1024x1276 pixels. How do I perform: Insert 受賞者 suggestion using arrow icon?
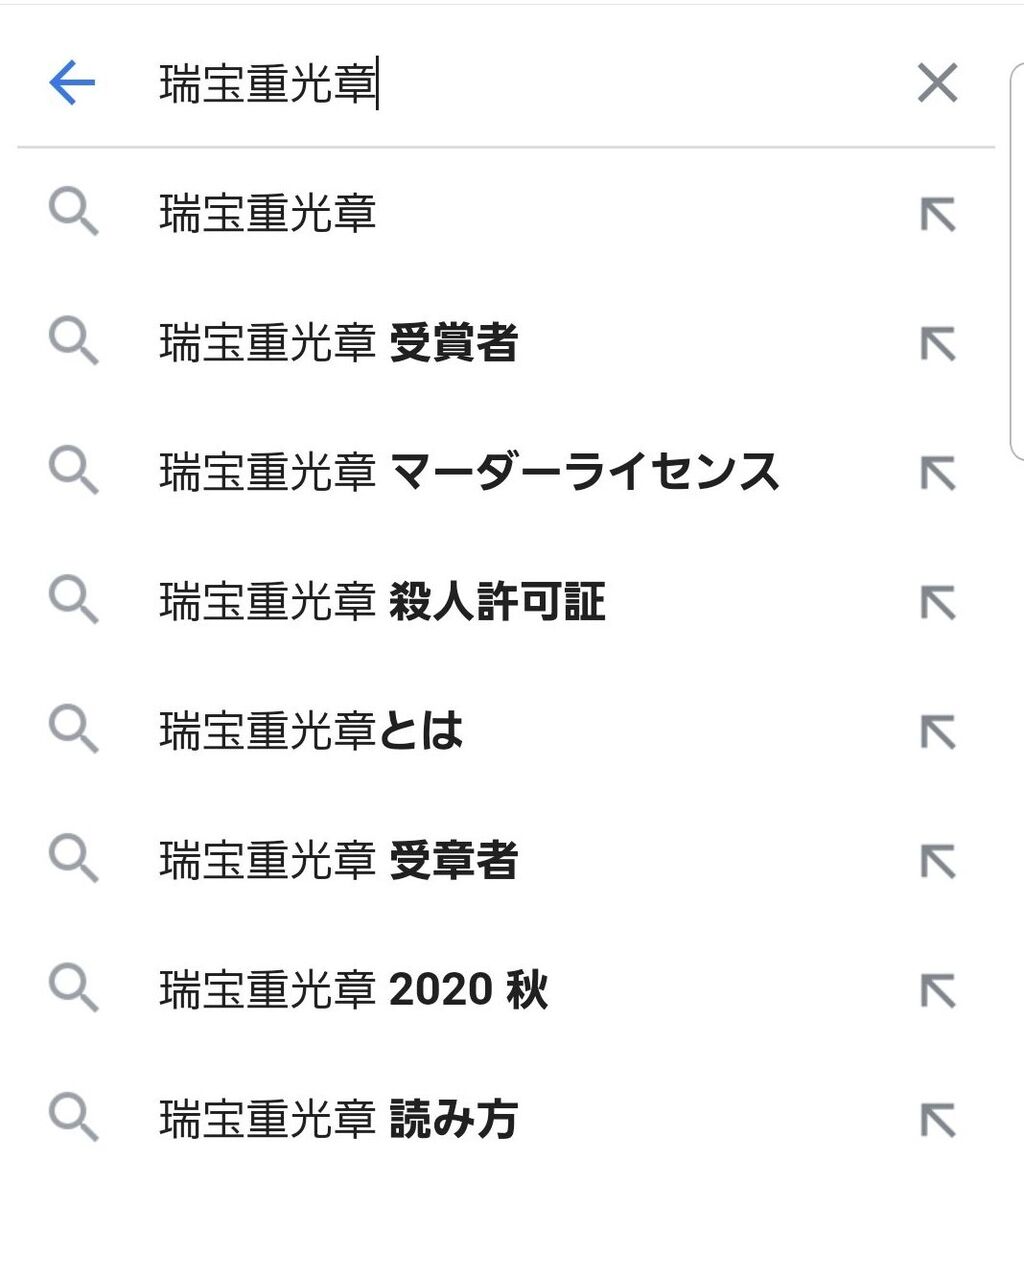tap(937, 344)
